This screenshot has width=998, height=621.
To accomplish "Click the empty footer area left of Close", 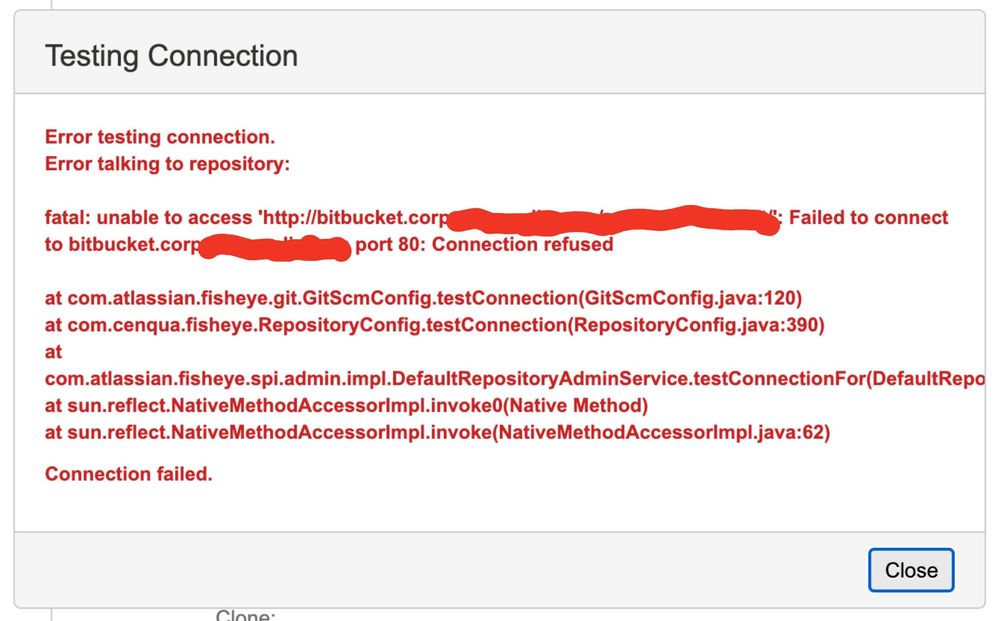I will coord(441,569).
